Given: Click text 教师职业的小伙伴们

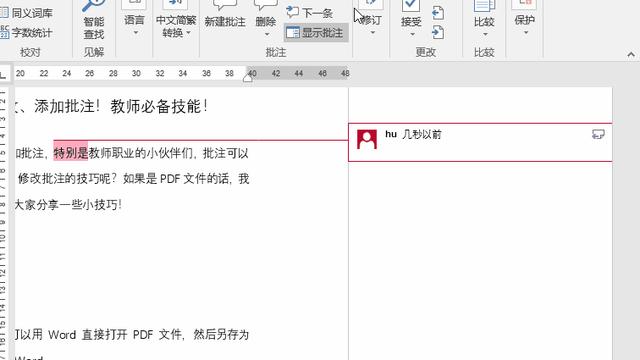Looking at the screenshot, I should coord(140,153).
